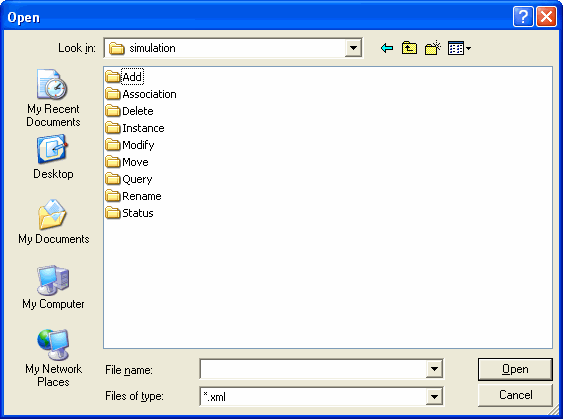Select the Move folder icon

113,162
